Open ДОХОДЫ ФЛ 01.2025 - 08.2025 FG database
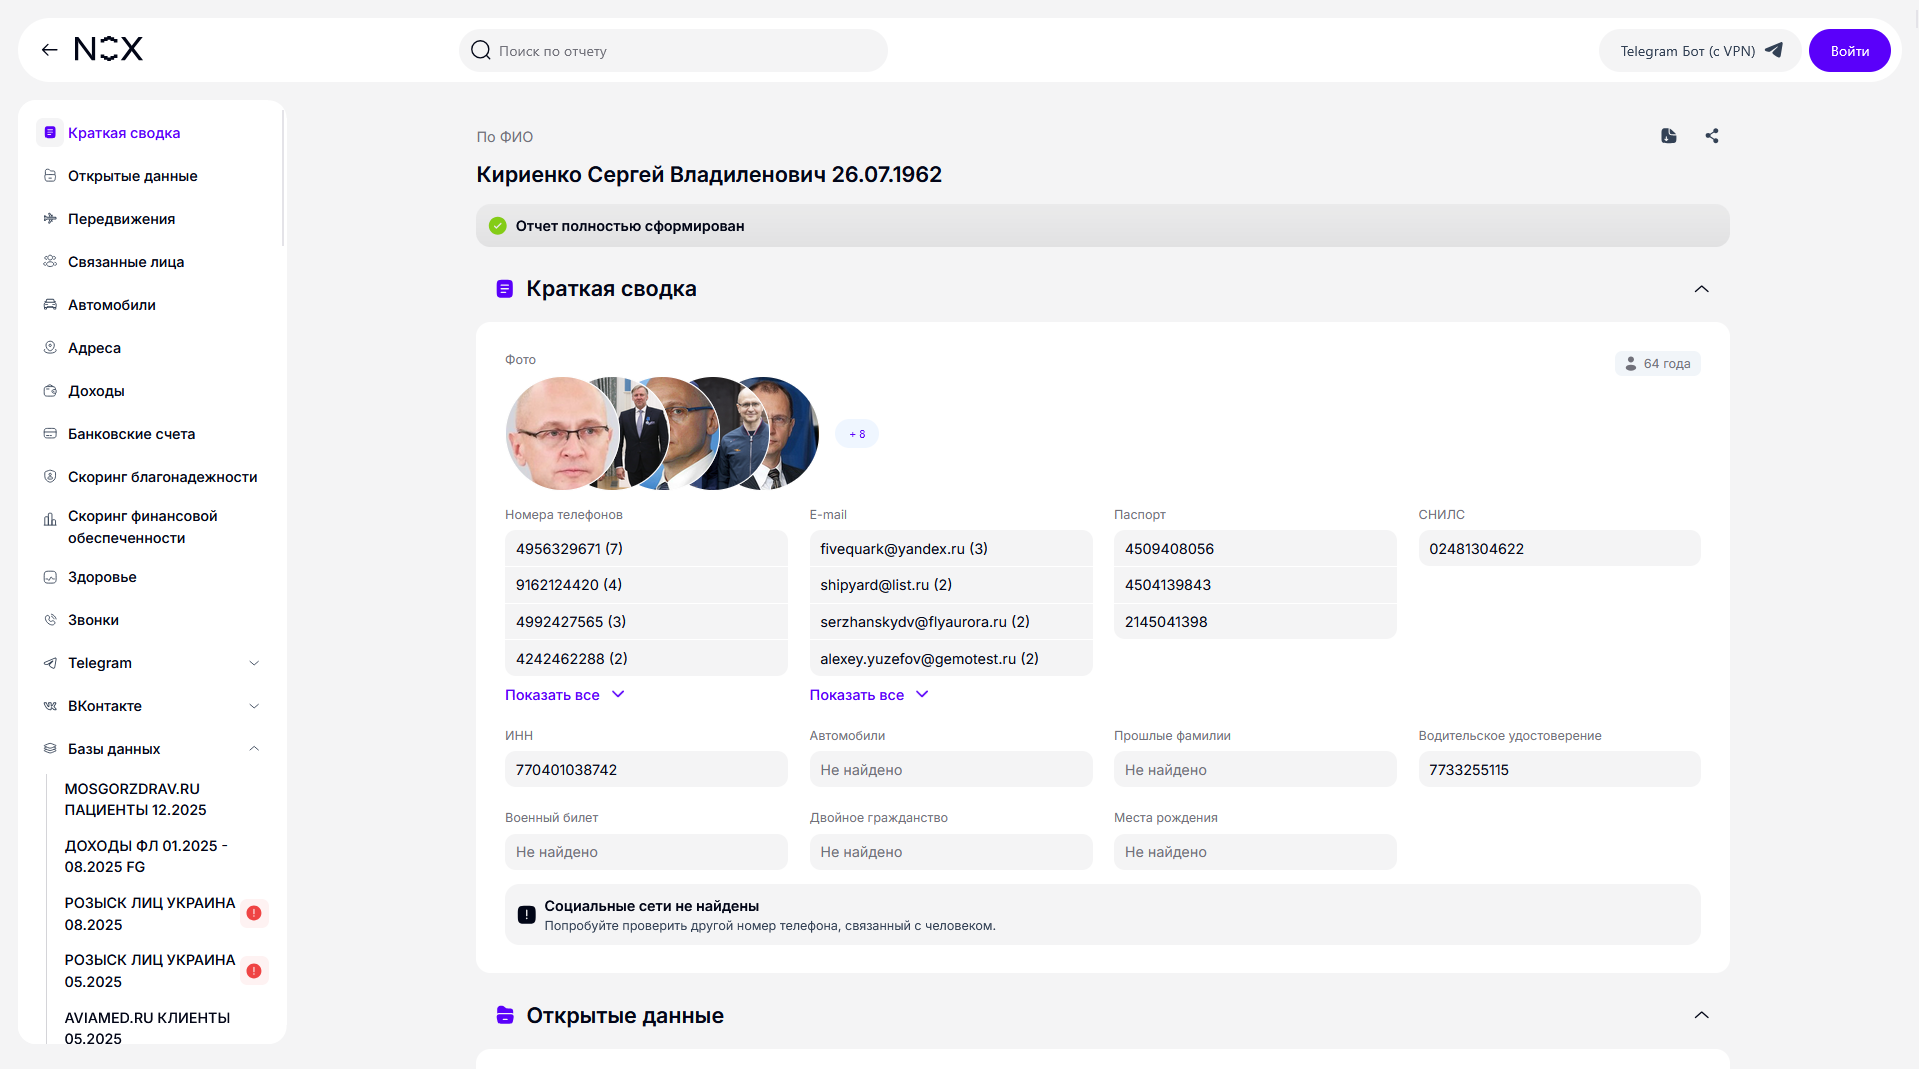 [x=146, y=857]
